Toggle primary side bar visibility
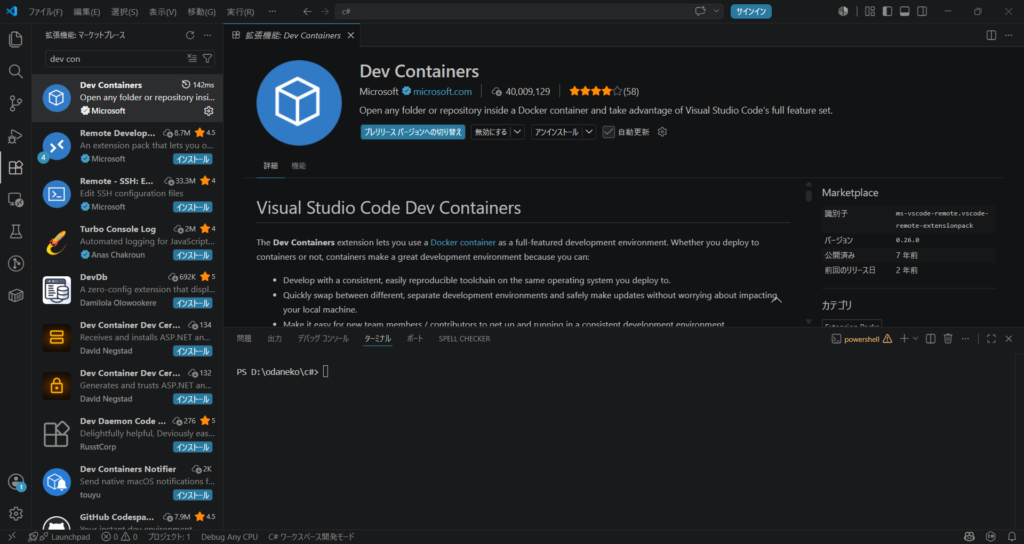Viewport: 1024px width, 544px height. point(887,11)
